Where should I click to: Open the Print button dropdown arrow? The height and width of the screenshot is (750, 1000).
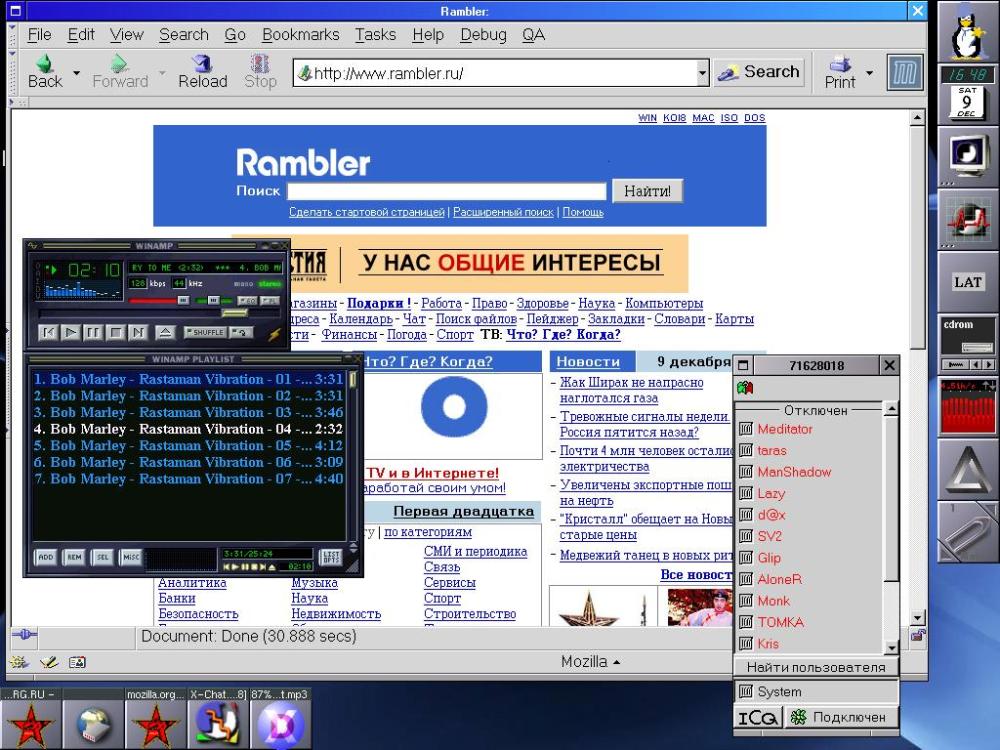869,73
